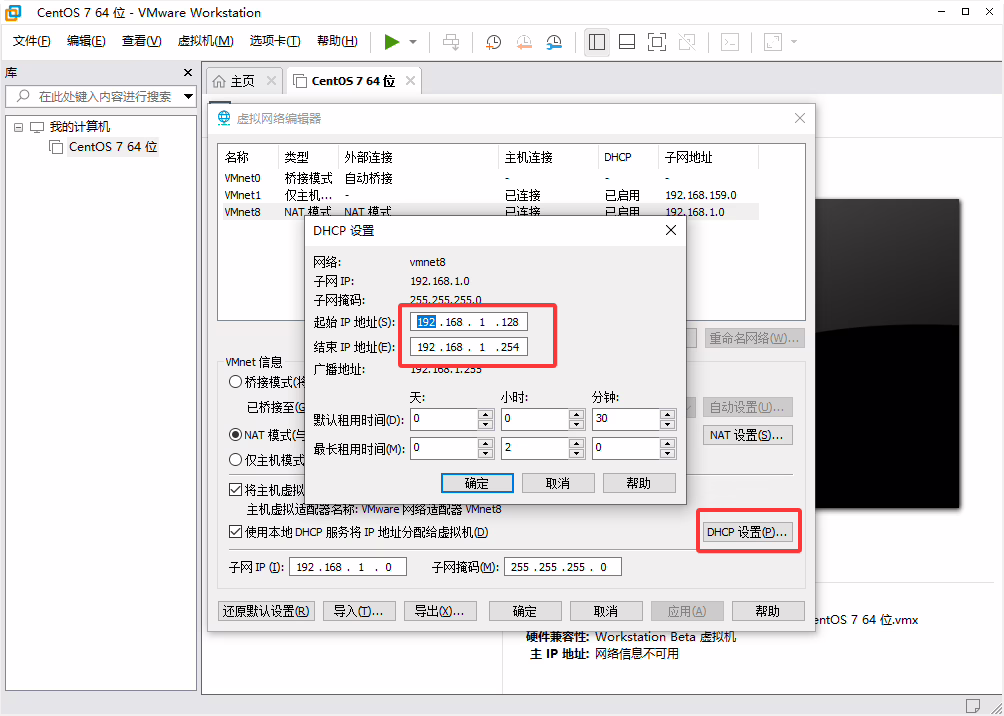Viewport: 1004px width, 716px height.
Task: Confirm DHCP settings with 确定 button
Action: 477,483
